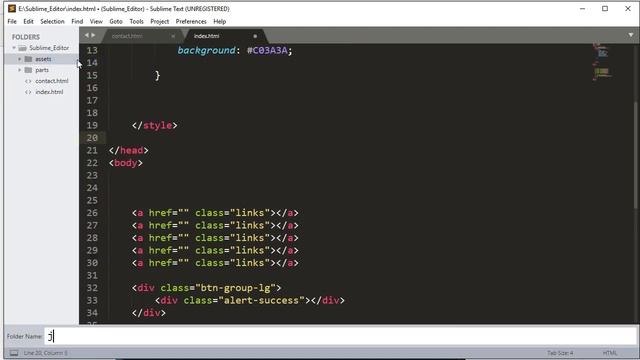640x360 pixels.
Task: Open index.html from the sidebar
Action: (x=49, y=92)
